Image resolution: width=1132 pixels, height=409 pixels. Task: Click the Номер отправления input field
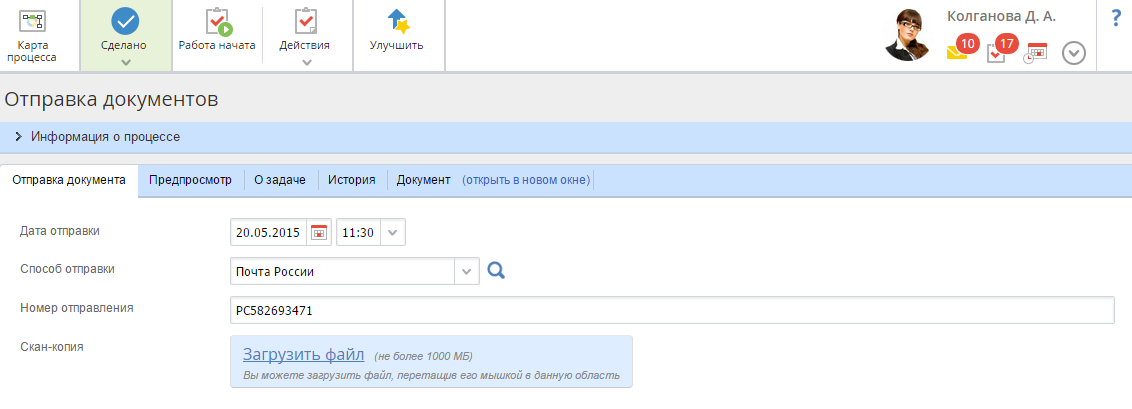671,311
